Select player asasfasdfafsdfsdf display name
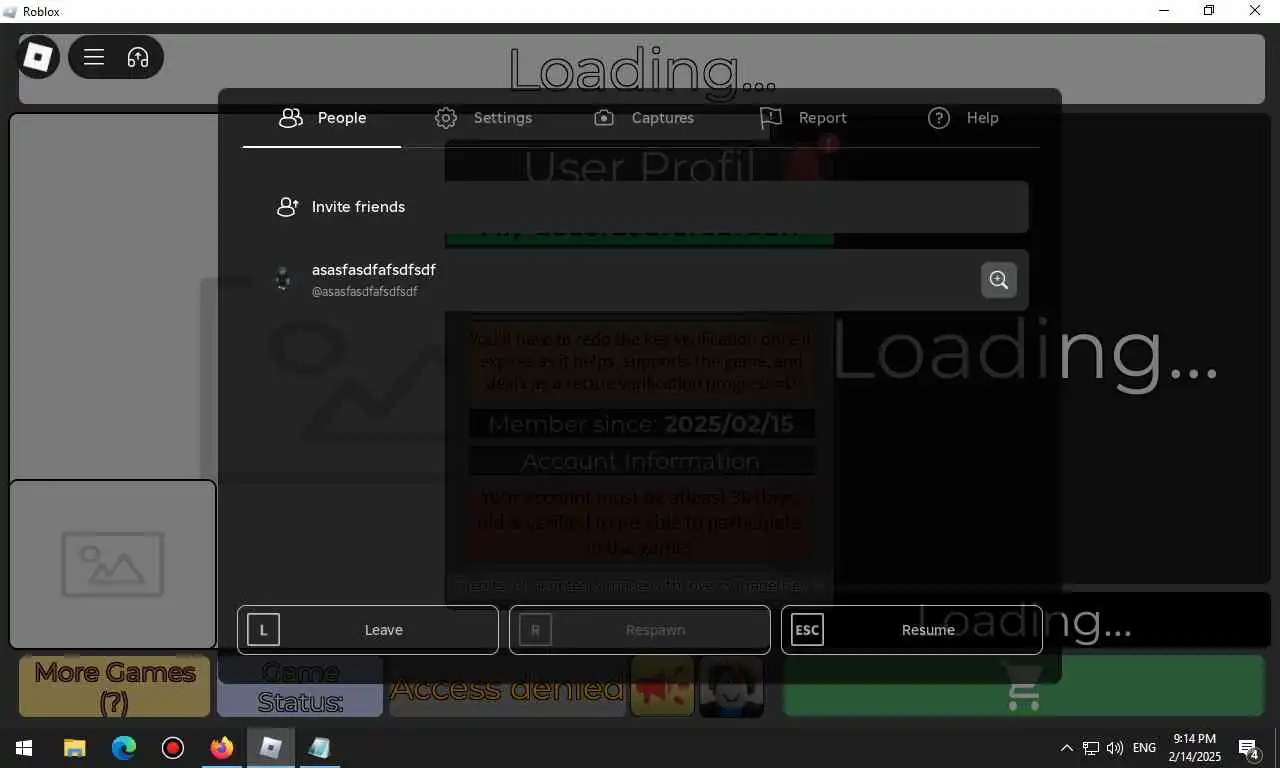1280x768 pixels. 373,270
